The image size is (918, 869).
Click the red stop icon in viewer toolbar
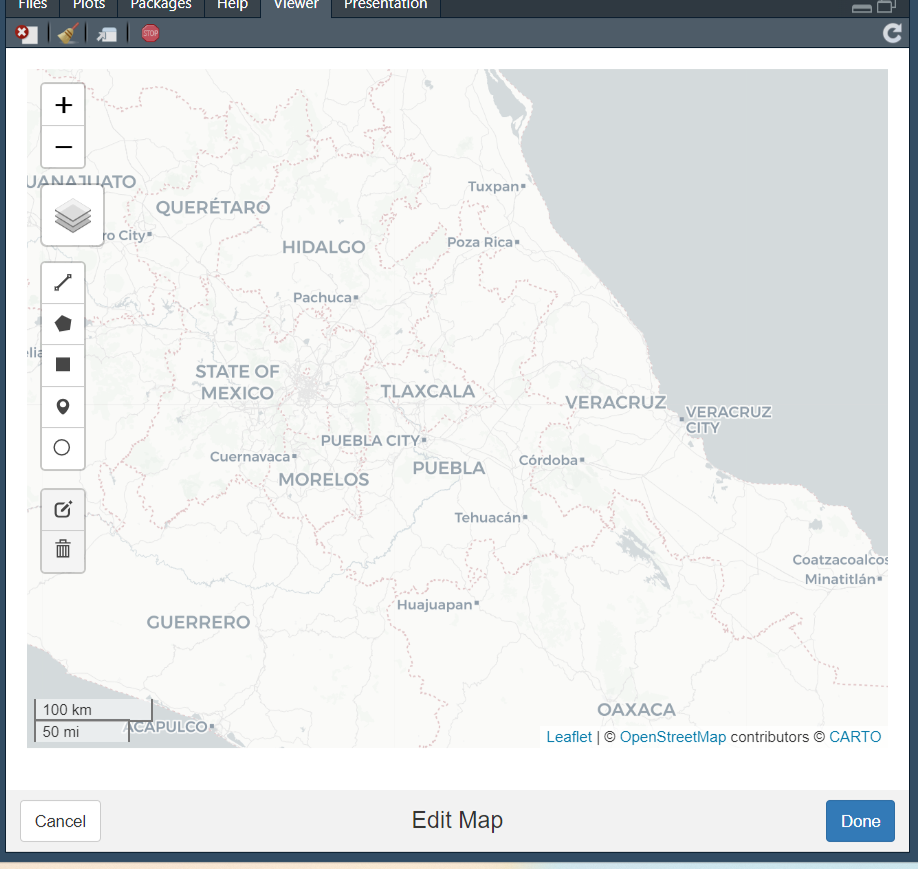(x=150, y=33)
